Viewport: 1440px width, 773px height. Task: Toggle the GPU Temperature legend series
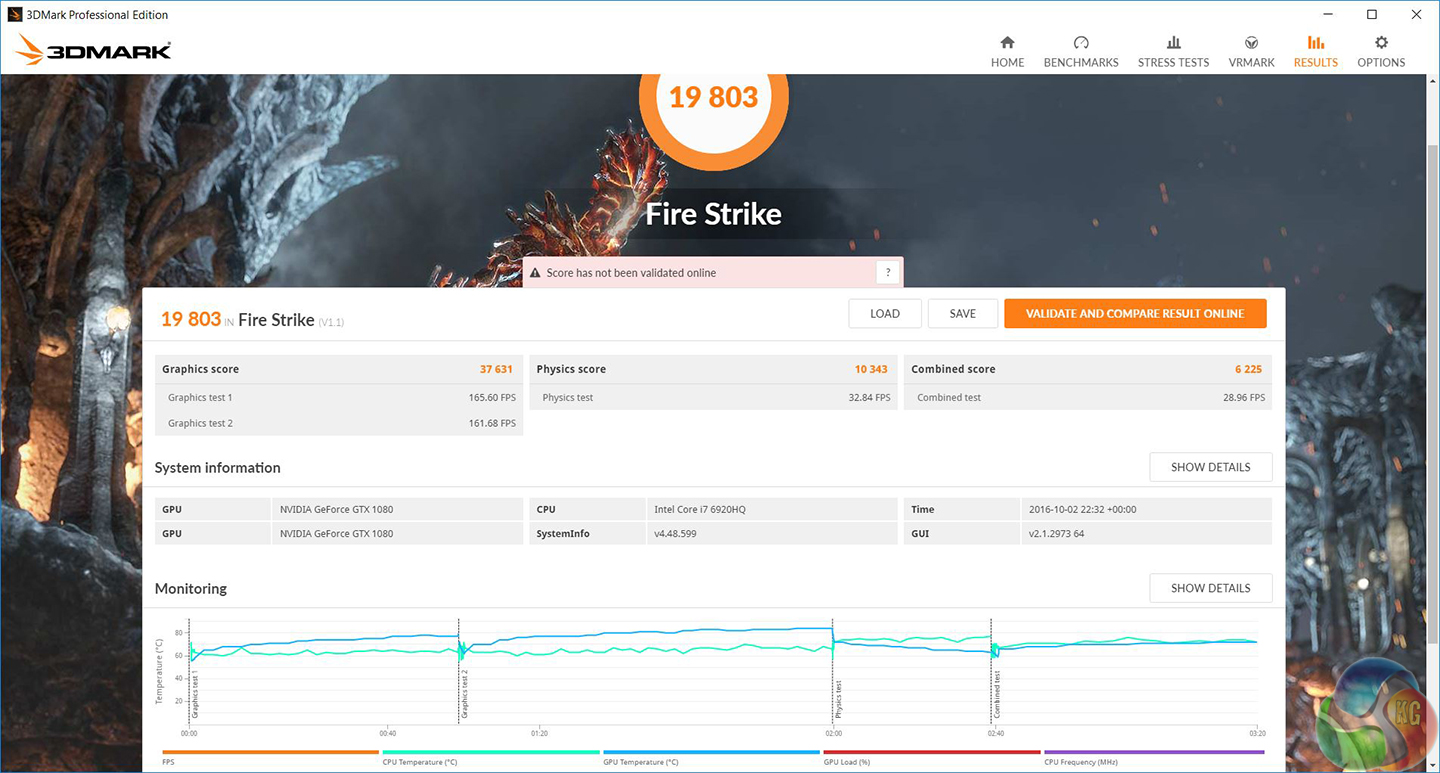(711, 753)
